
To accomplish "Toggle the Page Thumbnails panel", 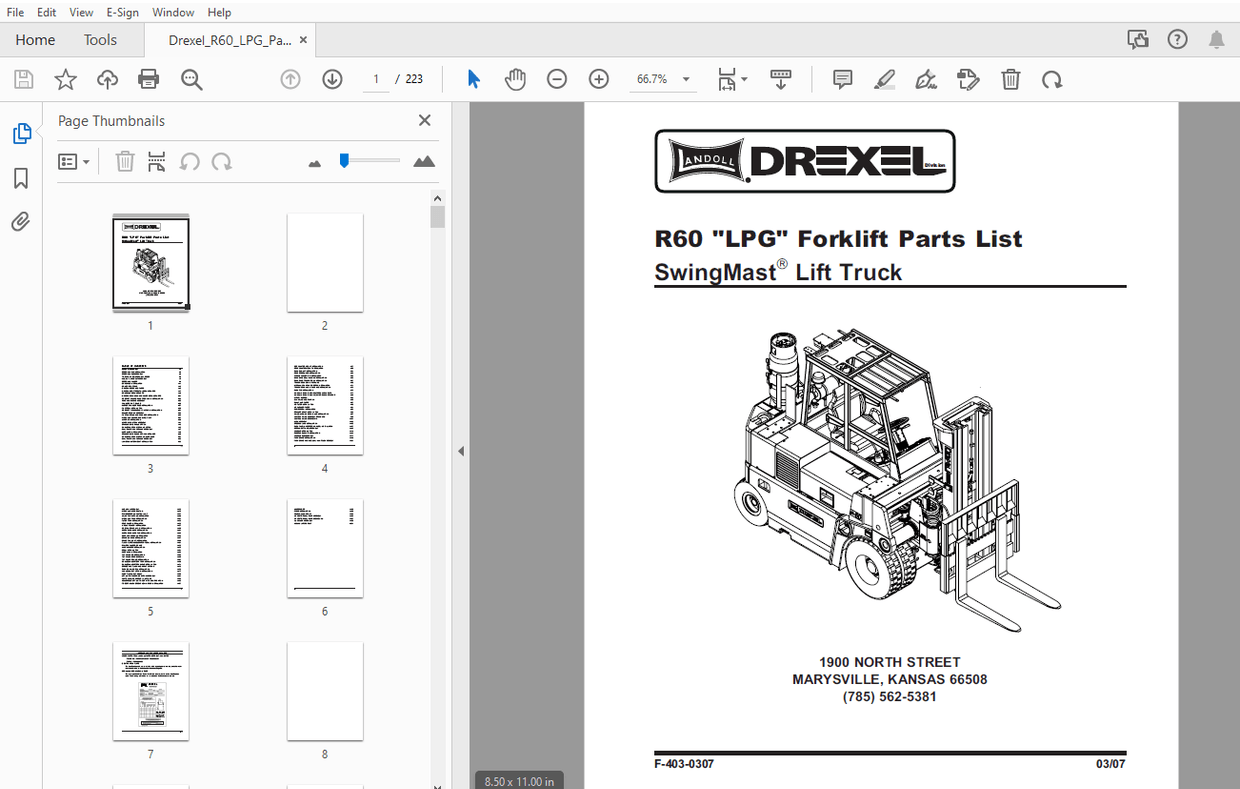I will click(21, 132).
